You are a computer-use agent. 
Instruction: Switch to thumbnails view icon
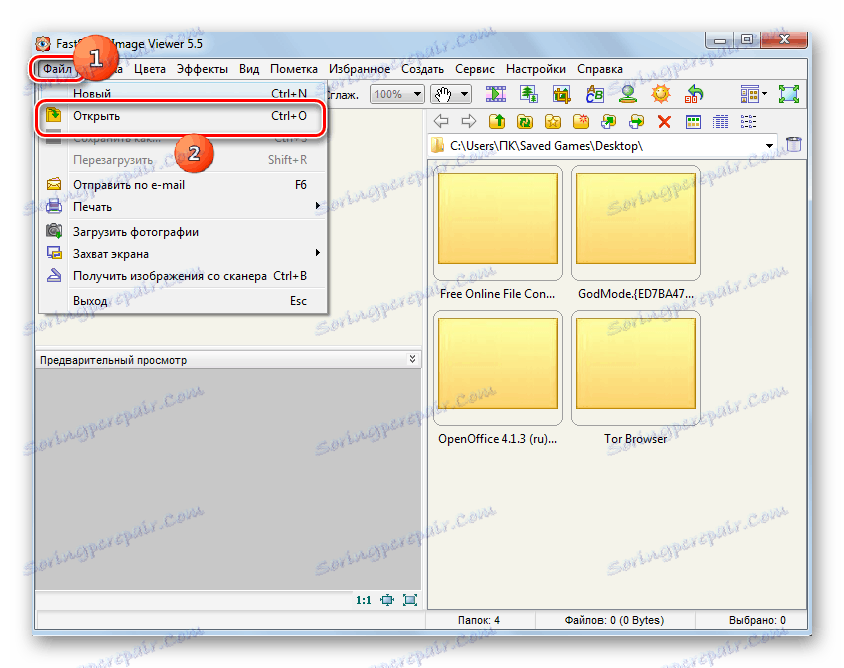[x=693, y=122]
